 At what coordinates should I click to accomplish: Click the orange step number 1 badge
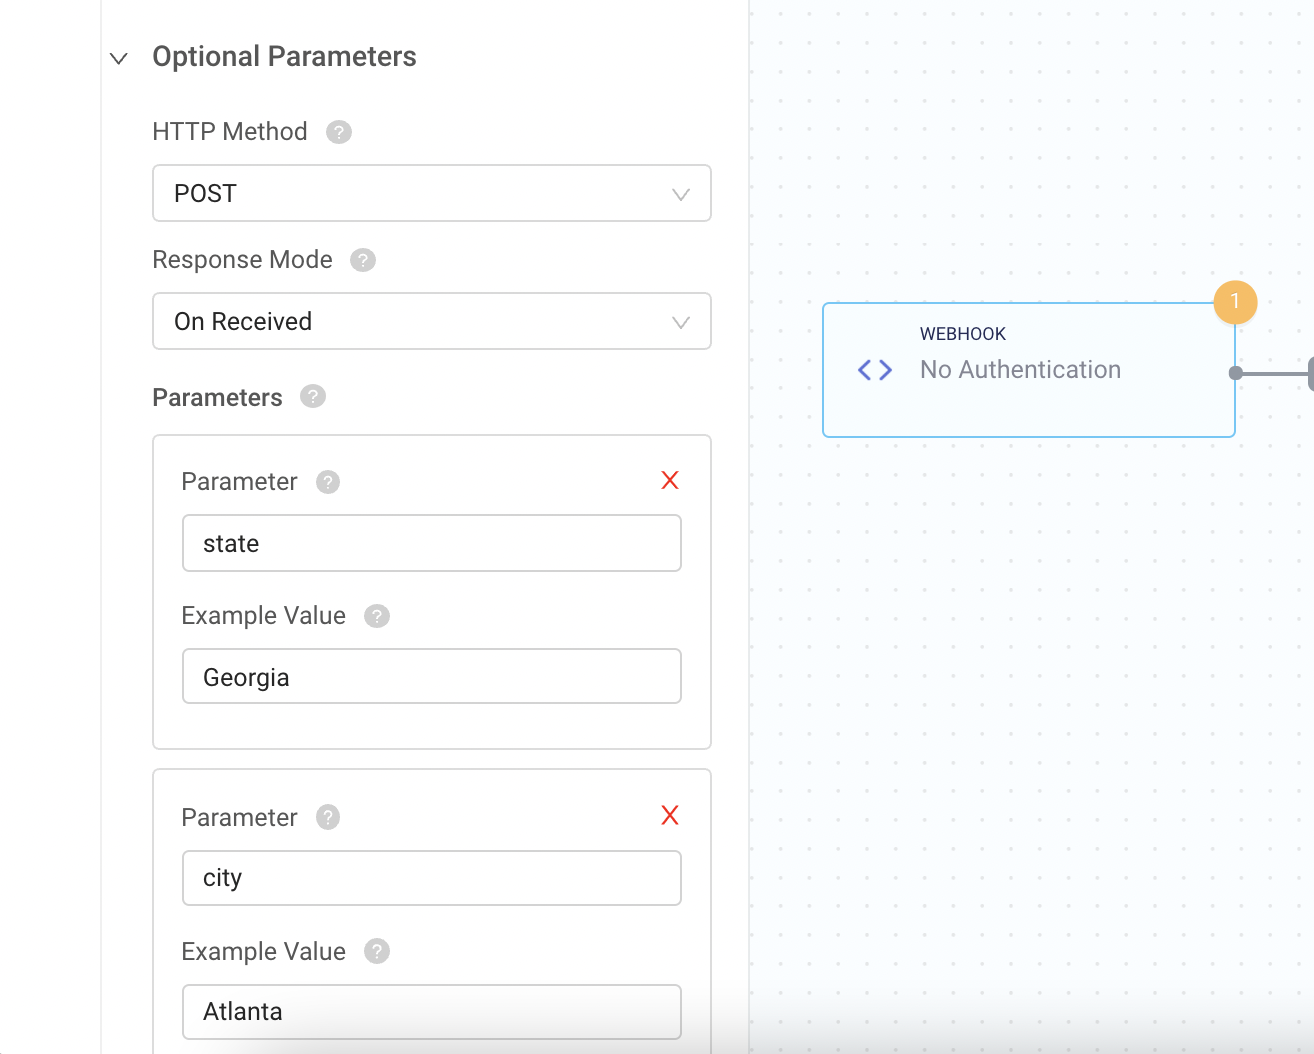pyautogui.click(x=1235, y=301)
